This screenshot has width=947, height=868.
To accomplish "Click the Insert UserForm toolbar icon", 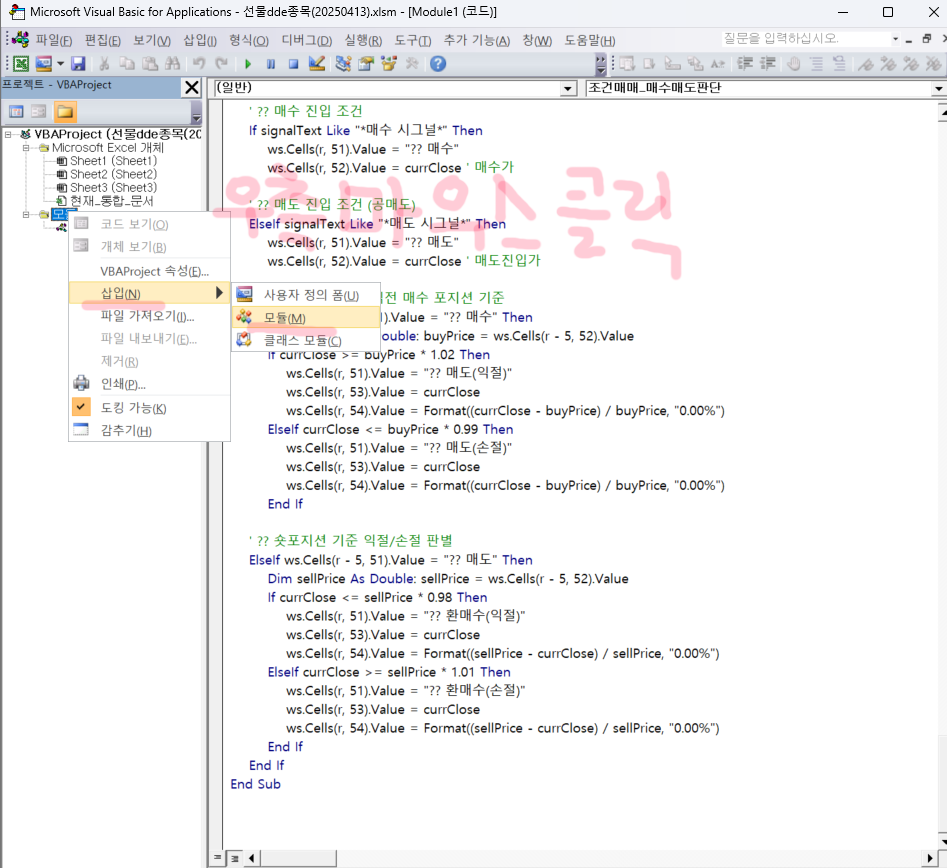I will tap(43, 63).
